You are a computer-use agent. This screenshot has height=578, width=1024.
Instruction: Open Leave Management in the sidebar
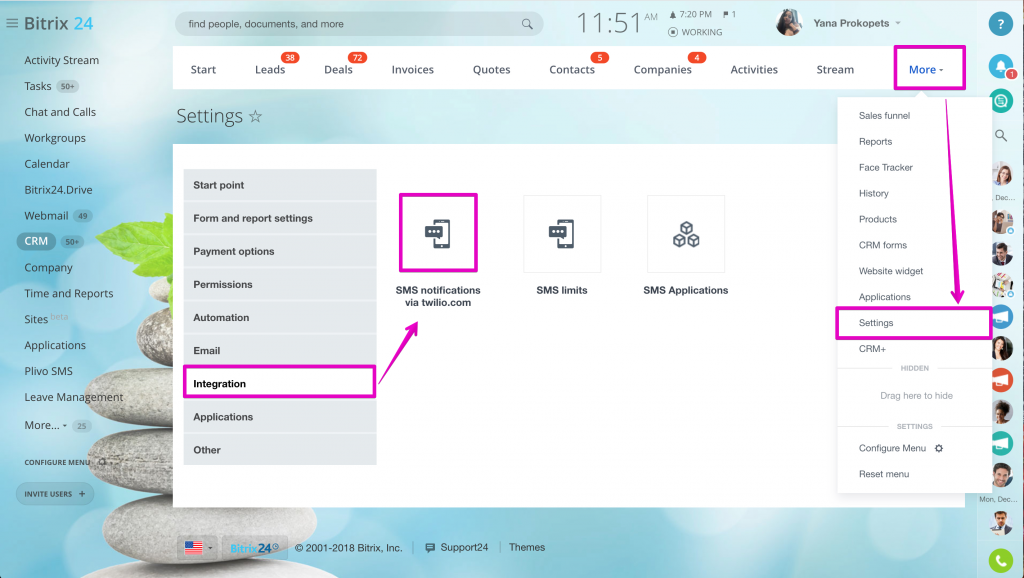tap(74, 397)
